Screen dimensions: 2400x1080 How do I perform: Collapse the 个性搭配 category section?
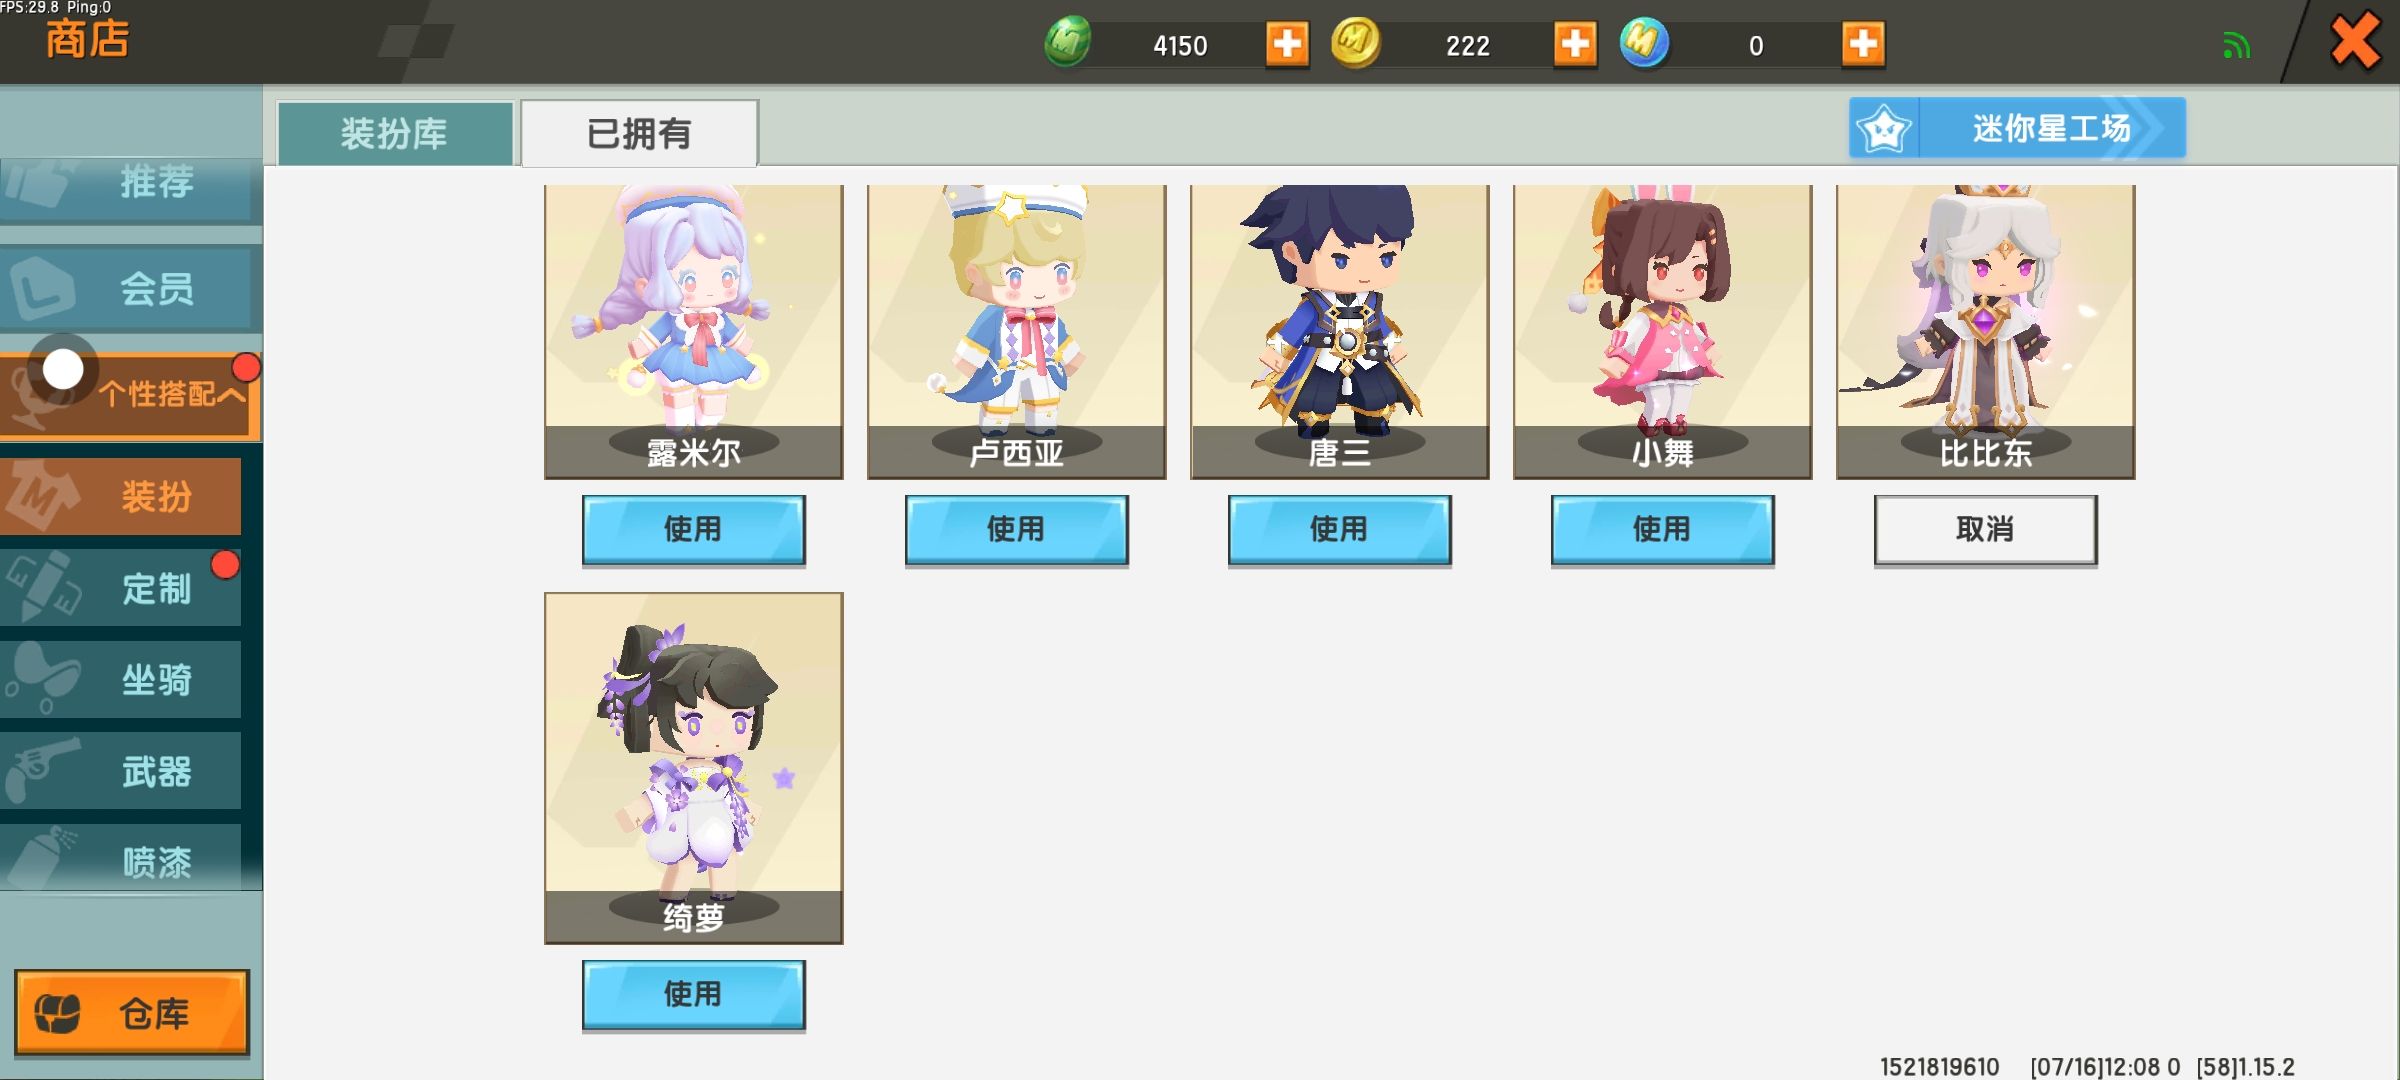click(x=130, y=395)
